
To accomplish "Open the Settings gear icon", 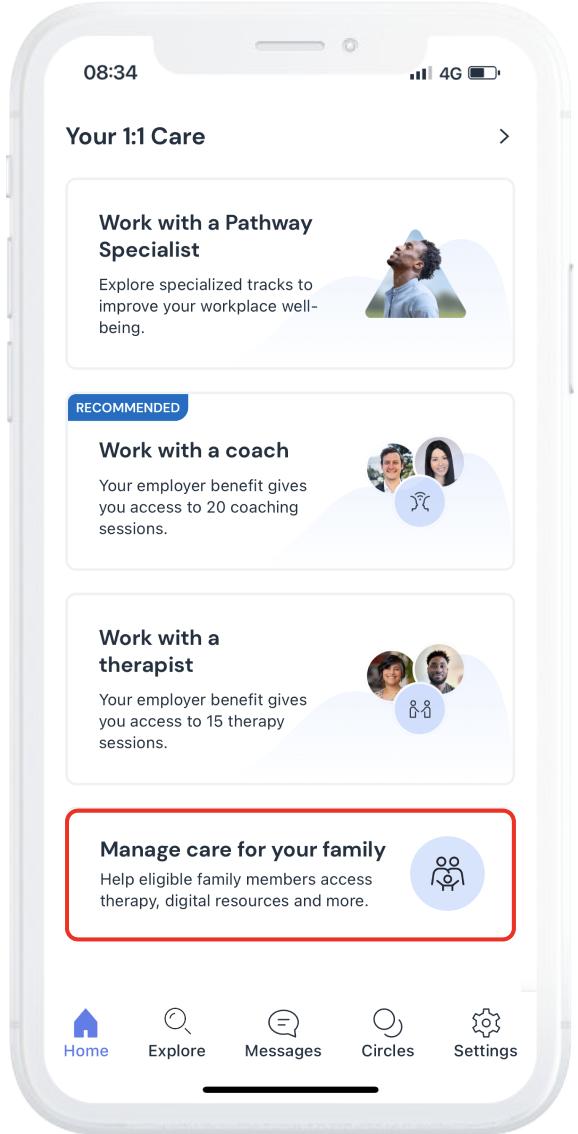I will [x=485, y=1023].
